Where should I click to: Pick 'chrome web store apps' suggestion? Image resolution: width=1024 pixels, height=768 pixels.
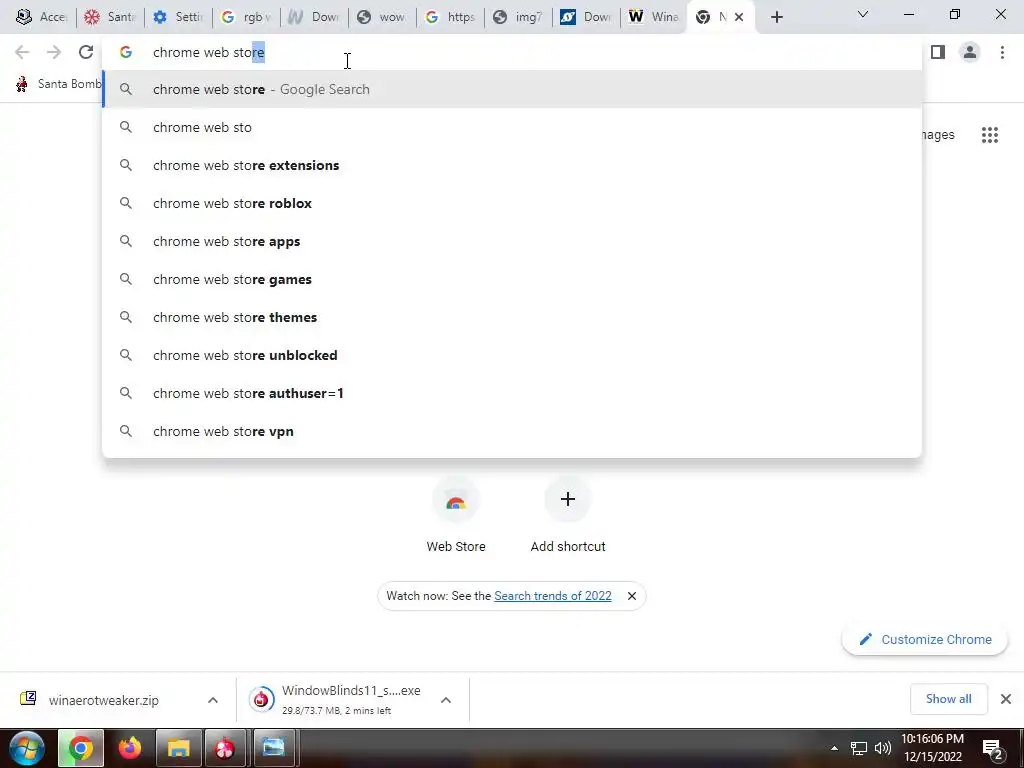click(512, 241)
